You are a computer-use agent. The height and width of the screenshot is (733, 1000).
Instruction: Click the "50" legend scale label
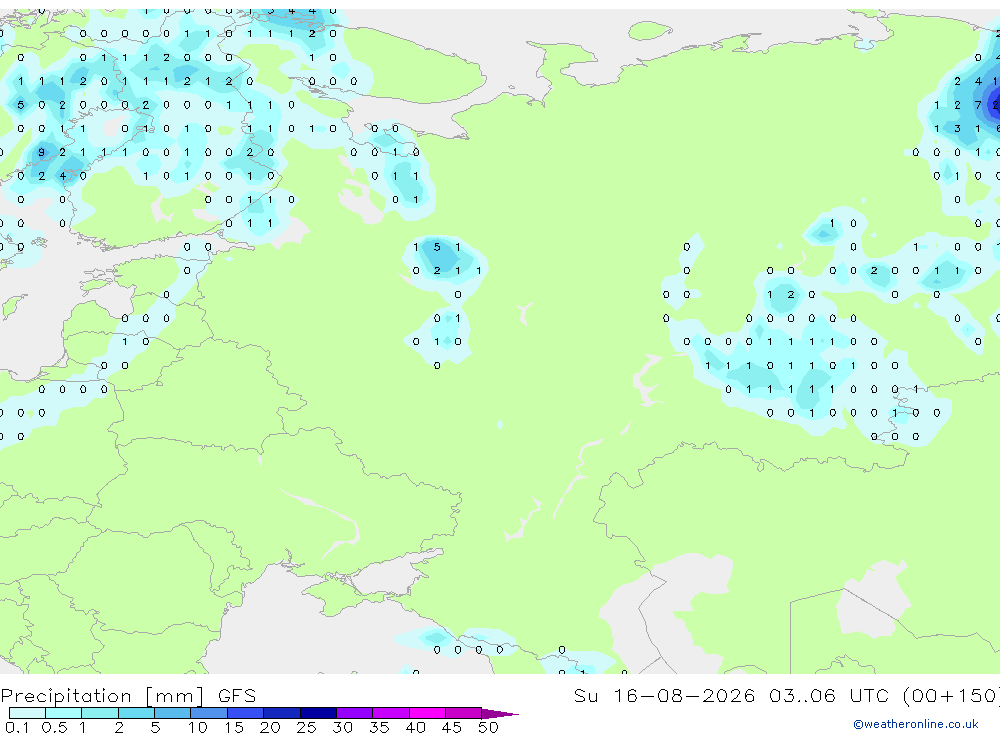pos(488,727)
